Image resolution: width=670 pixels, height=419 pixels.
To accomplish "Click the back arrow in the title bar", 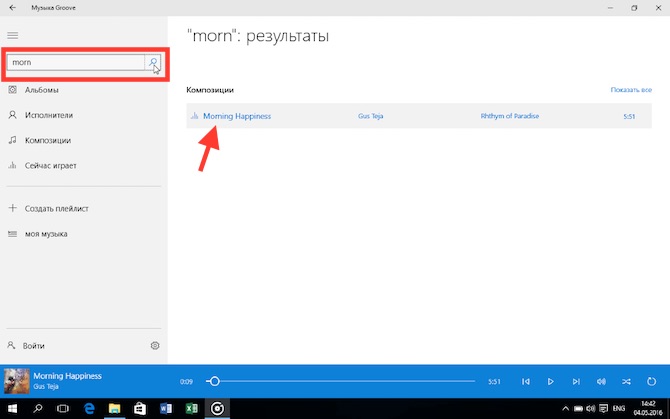I will (12, 8).
